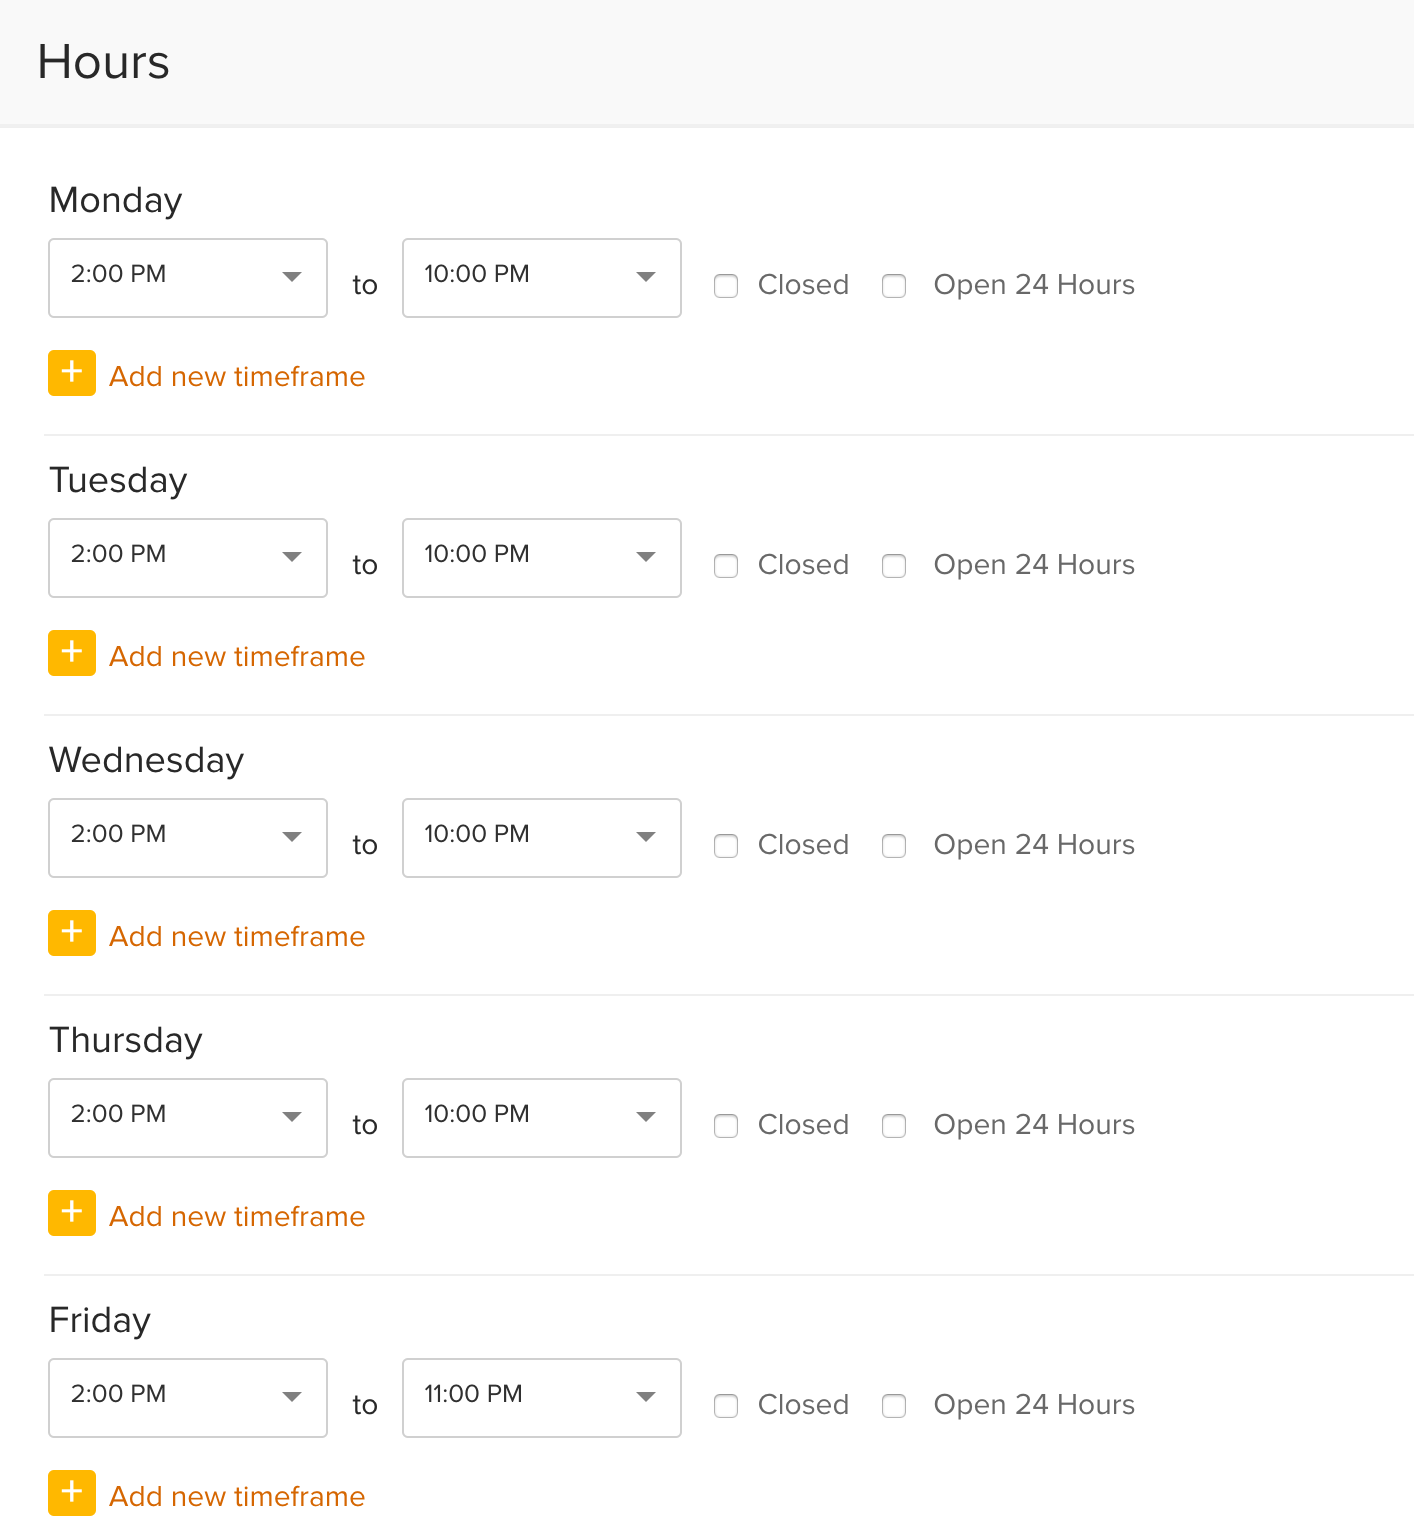
Task: Click Friday's Add new timeframe link
Action: (x=237, y=1496)
